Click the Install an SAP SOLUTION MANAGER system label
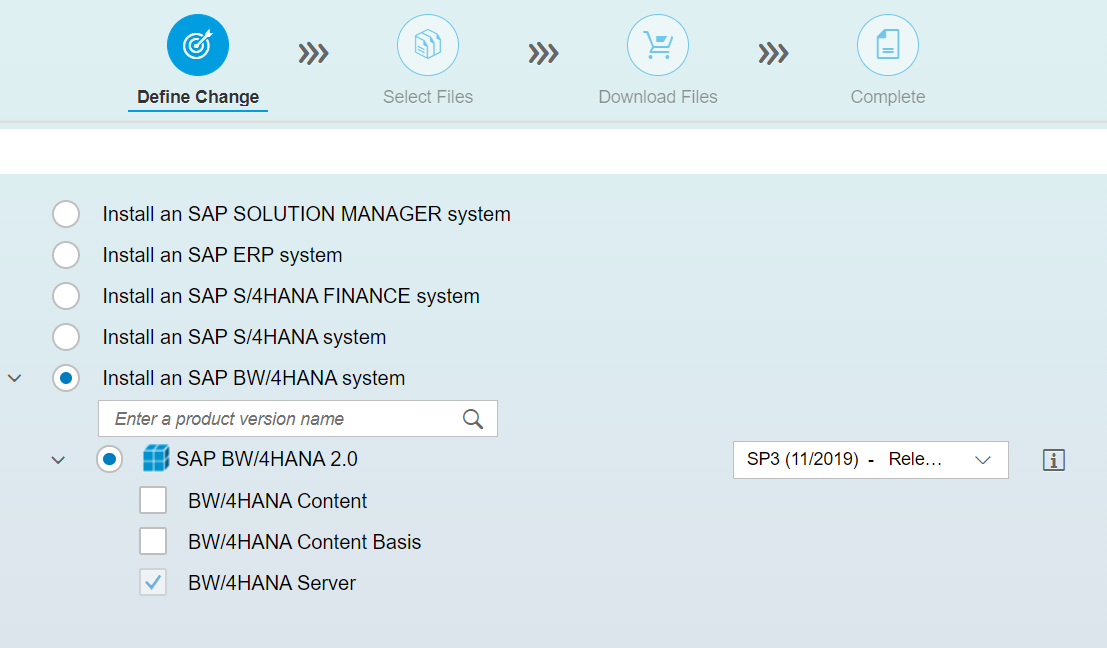 [306, 214]
